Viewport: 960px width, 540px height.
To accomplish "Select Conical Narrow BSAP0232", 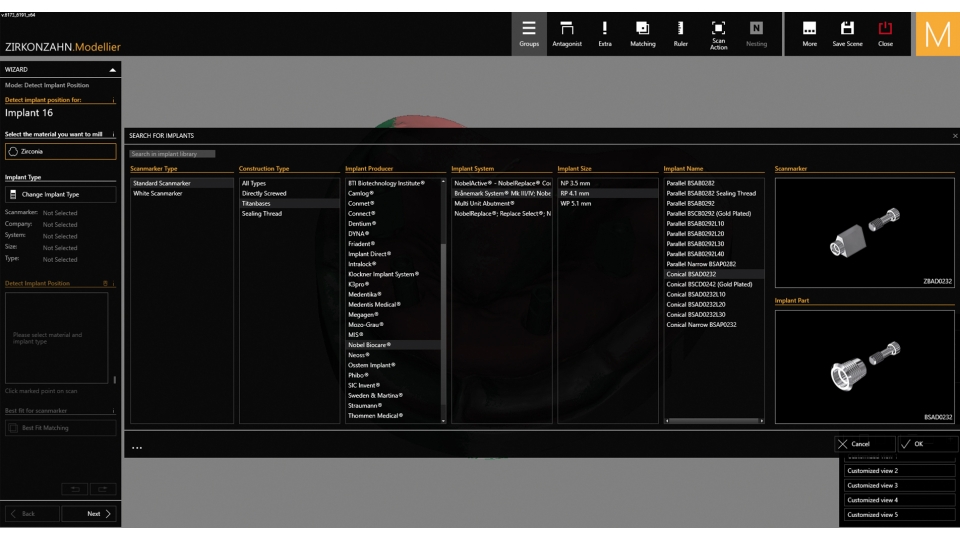I will click(714, 324).
